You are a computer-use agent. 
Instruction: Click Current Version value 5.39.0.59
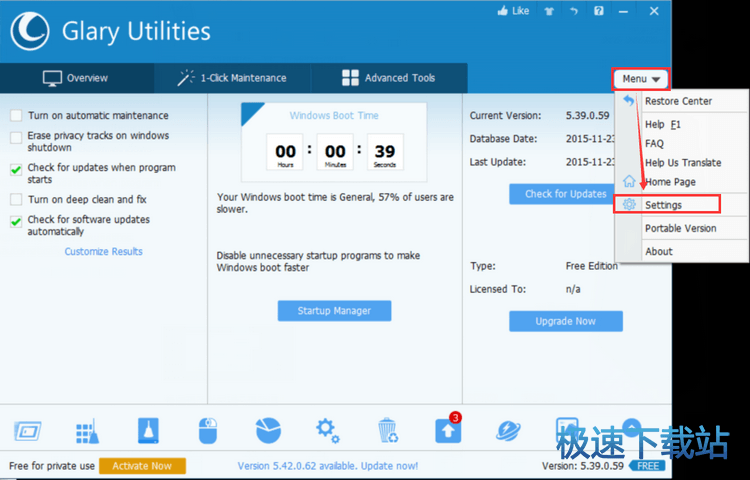[x=588, y=115]
